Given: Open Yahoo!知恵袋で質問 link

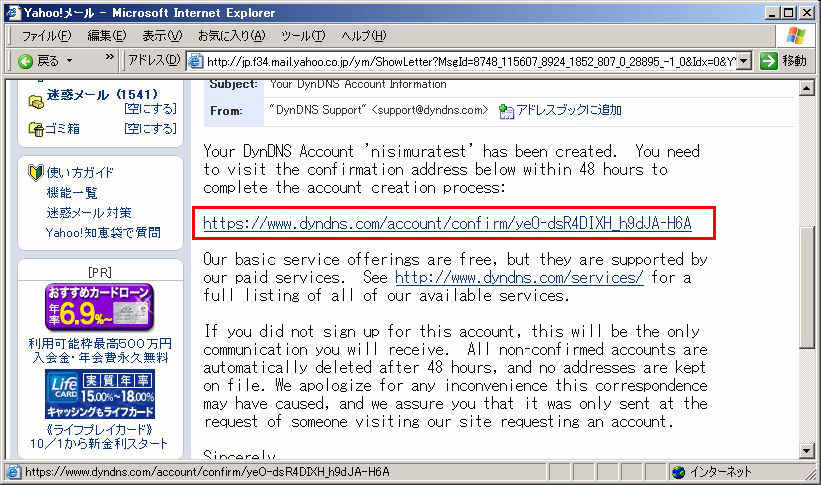Looking at the screenshot, I should point(103,233).
